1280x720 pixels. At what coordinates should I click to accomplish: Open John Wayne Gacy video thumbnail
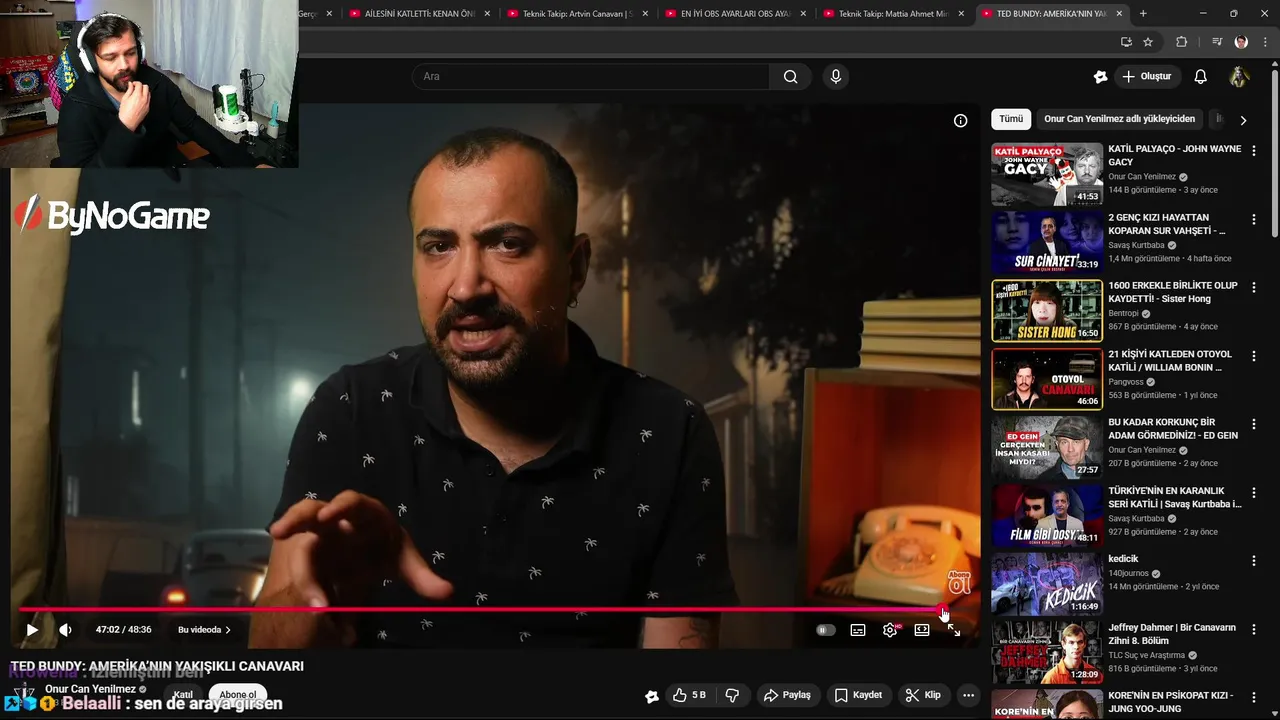tap(1047, 174)
